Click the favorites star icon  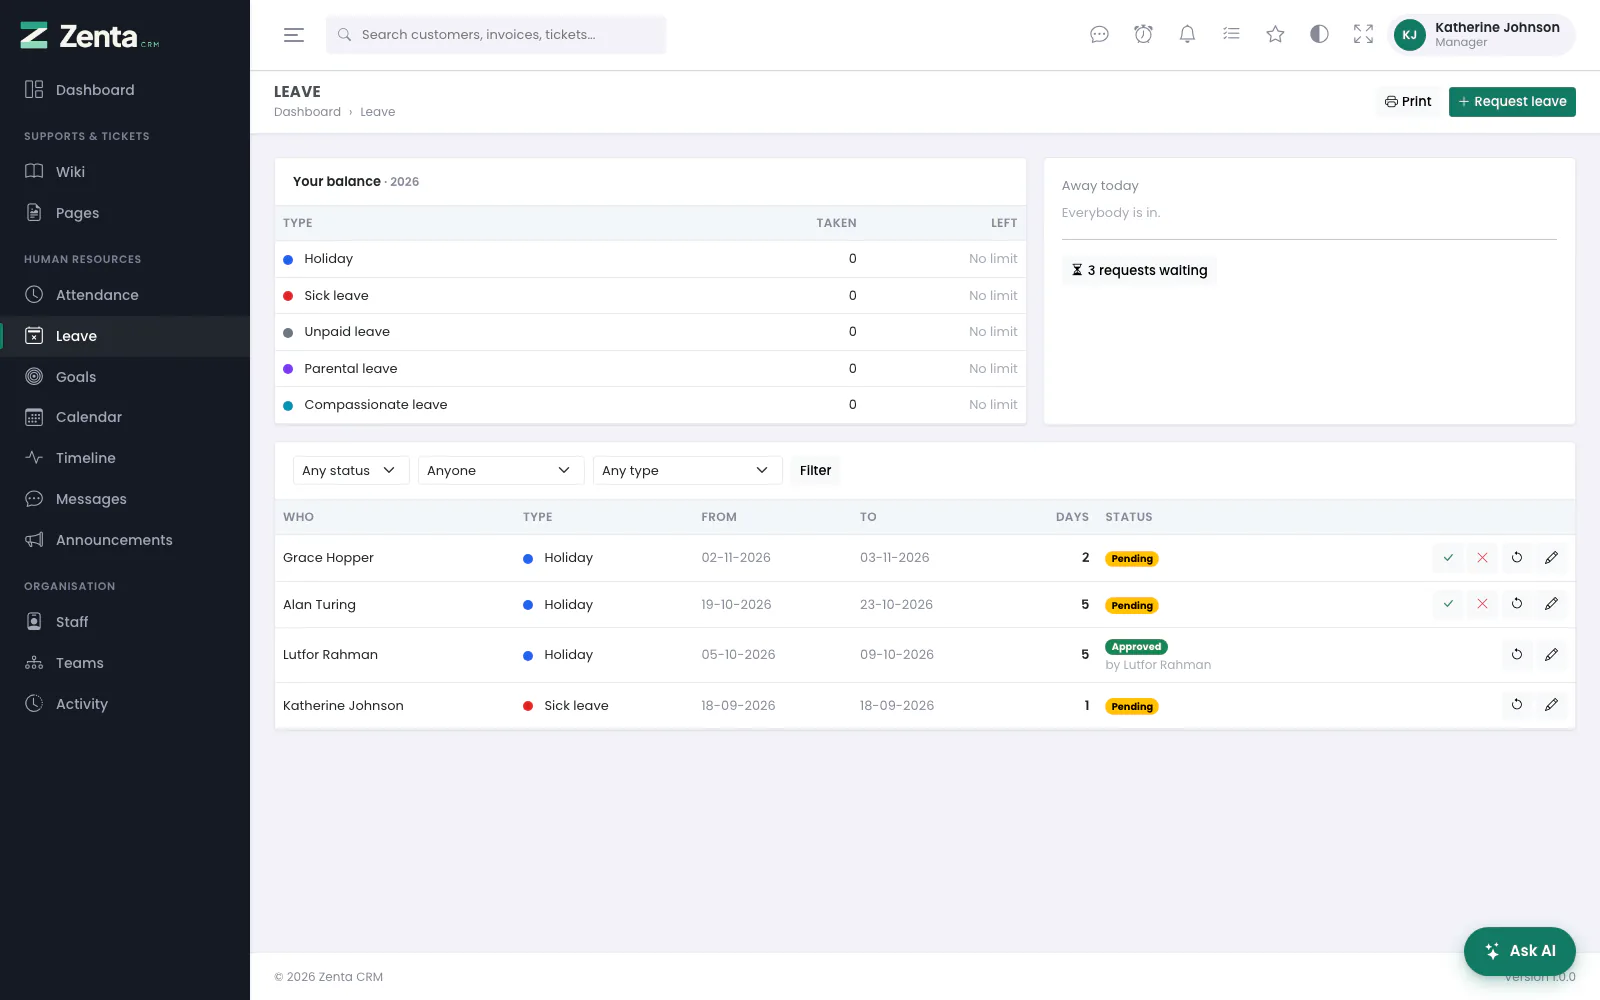click(x=1275, y=35)
